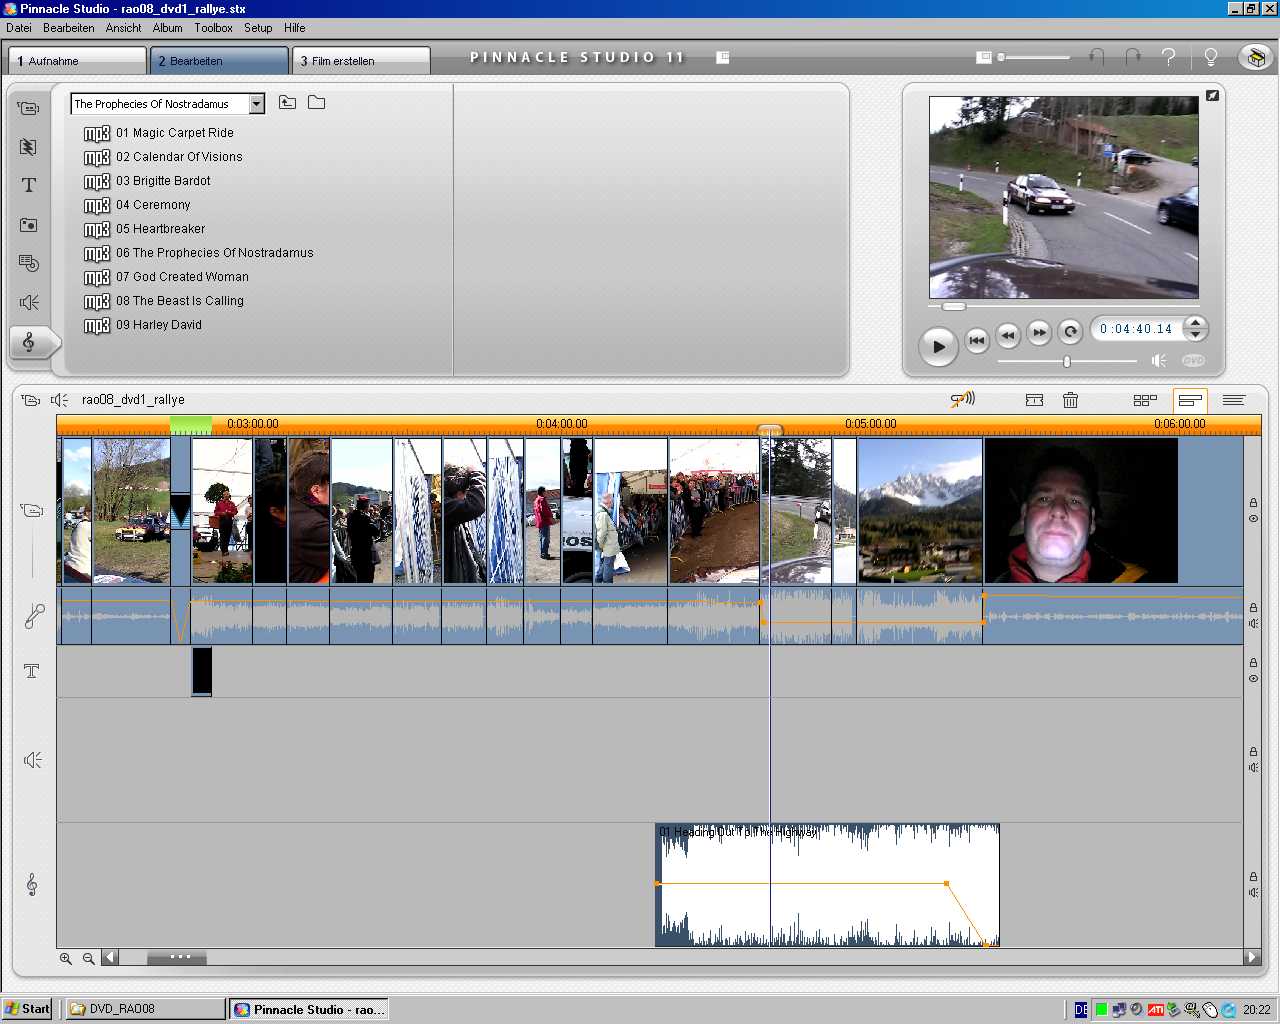Mute the background music track
Viewport: 1280px width, 1024px height.
pyautogui.click(x=1253, y=892)
